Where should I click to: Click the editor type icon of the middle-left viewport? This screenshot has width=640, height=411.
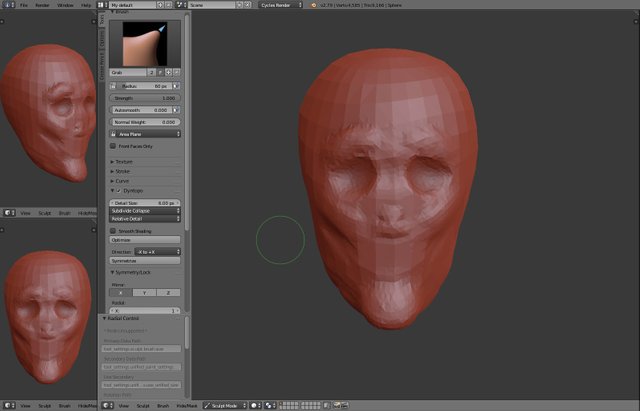point(7,212)
